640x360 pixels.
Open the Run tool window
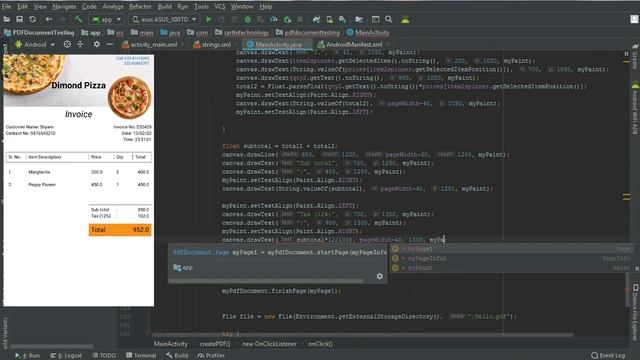(27, 356)
